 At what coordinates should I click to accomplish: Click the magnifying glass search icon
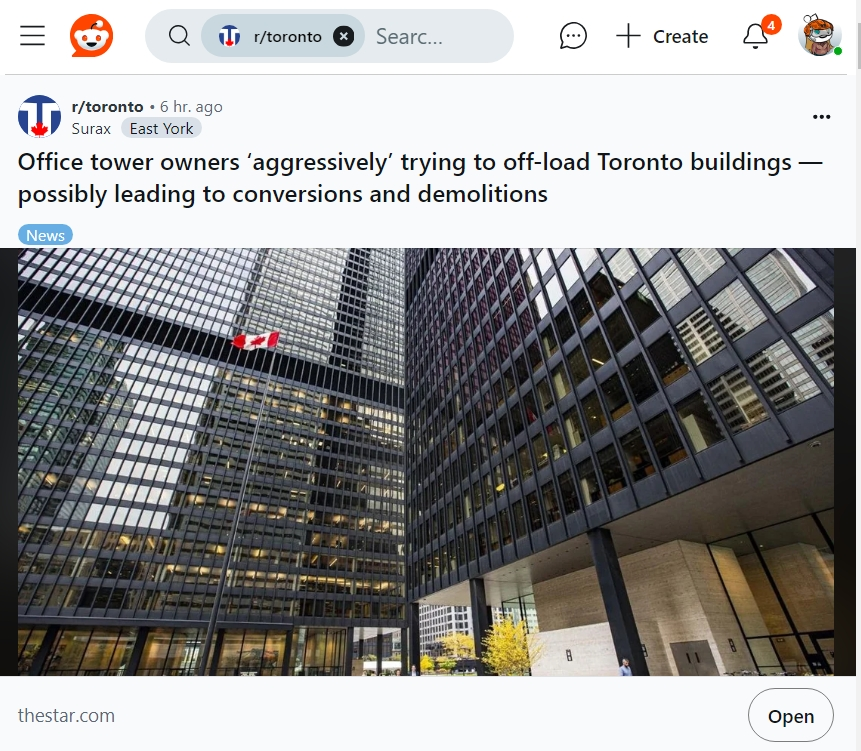179,36
